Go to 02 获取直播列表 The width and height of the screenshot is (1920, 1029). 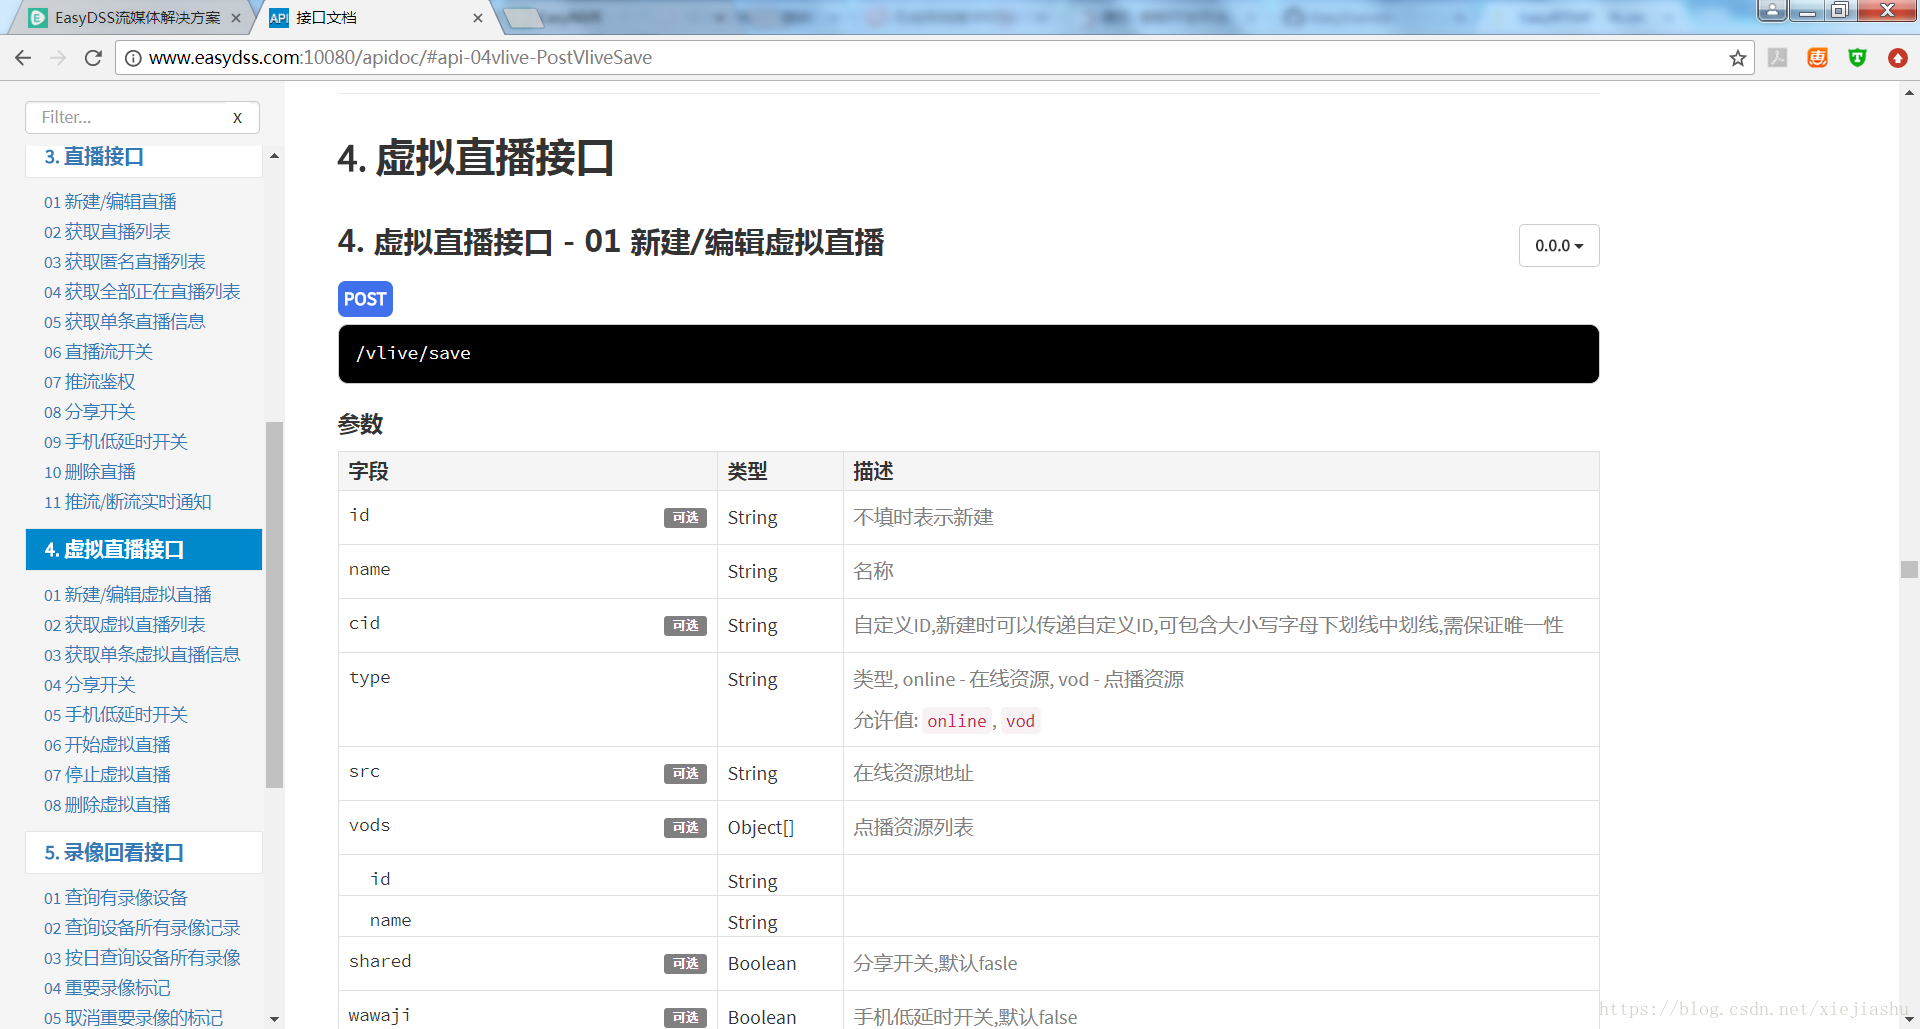click(x=107, y=232)
